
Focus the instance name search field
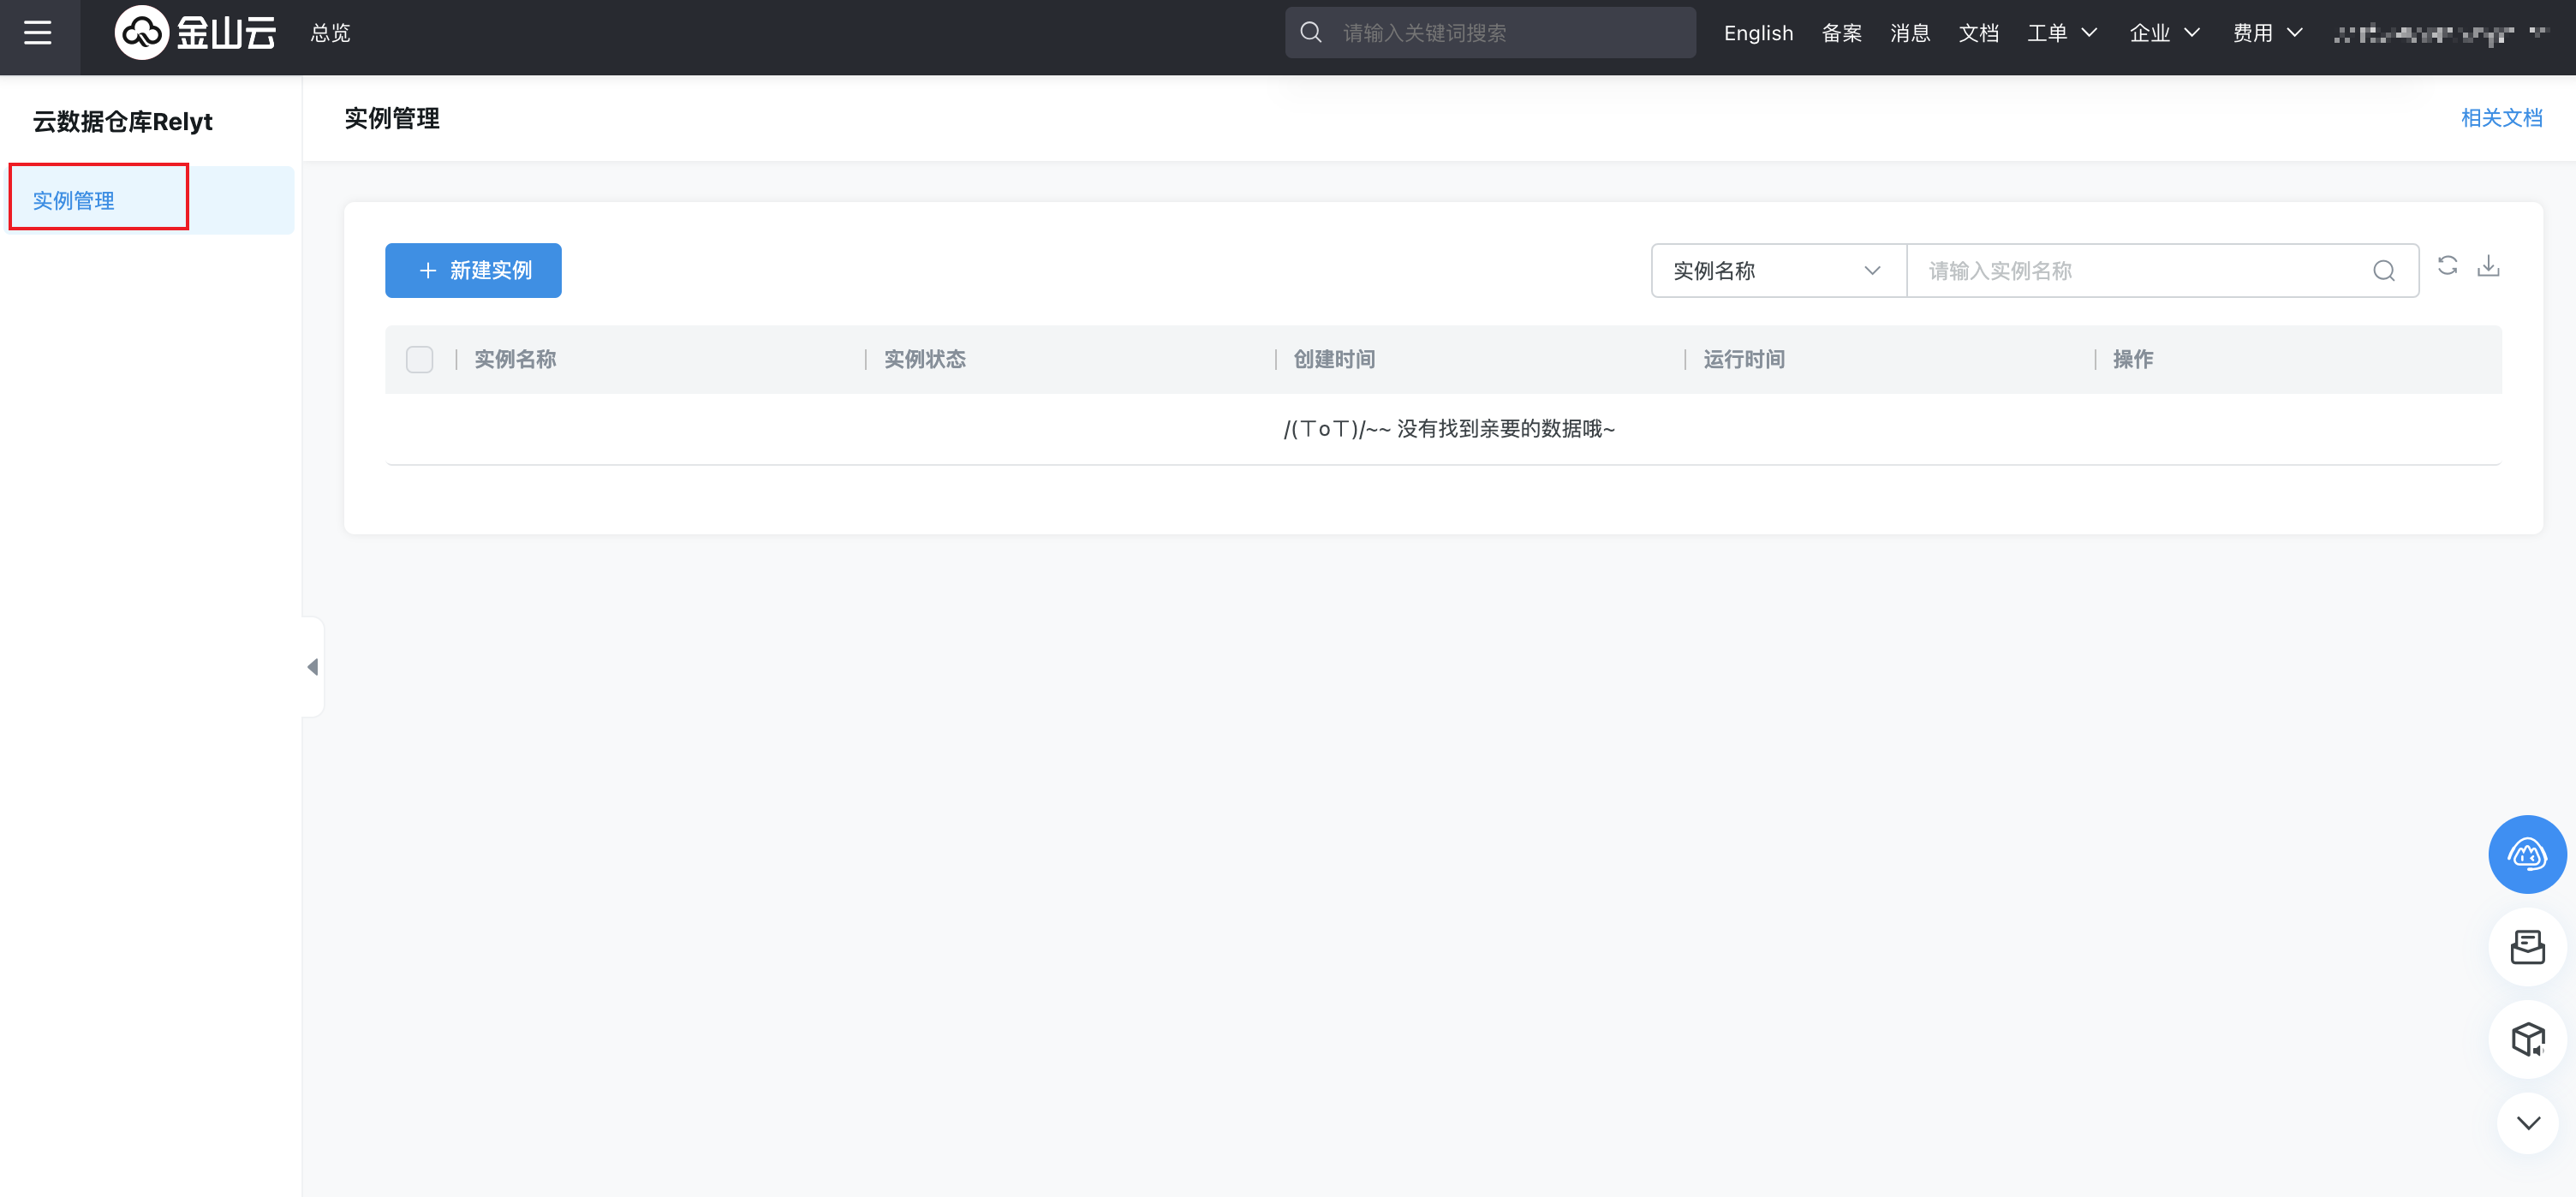click(x=2140, y=271)
